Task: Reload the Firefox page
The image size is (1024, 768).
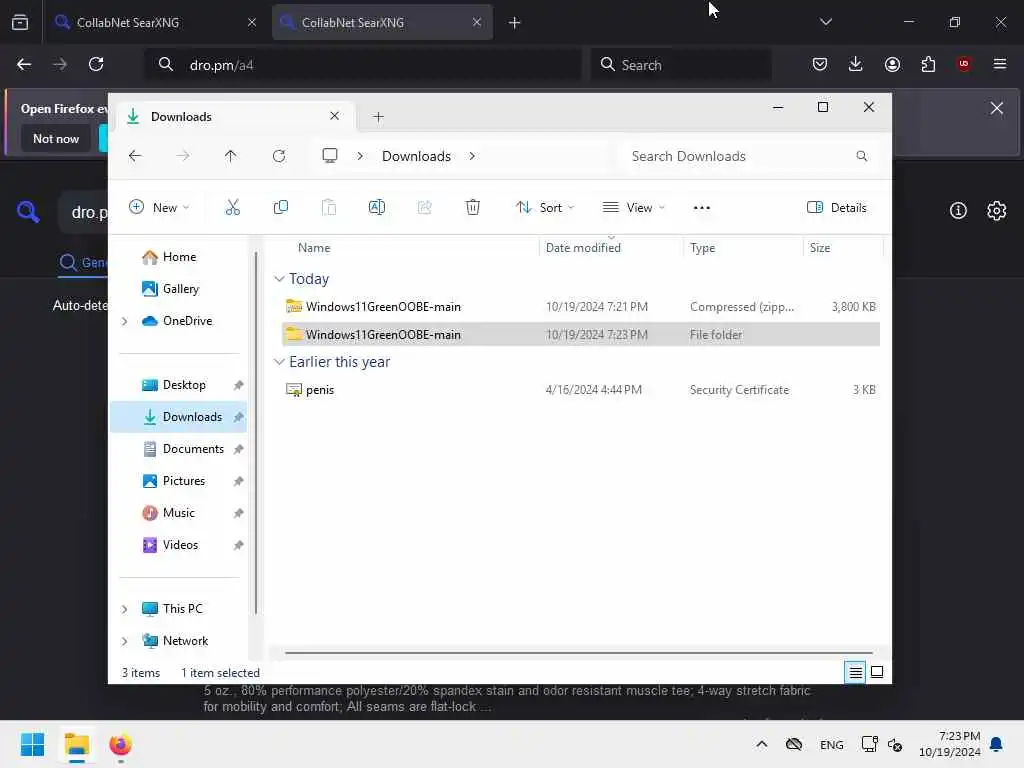Action: coord(96,64)
